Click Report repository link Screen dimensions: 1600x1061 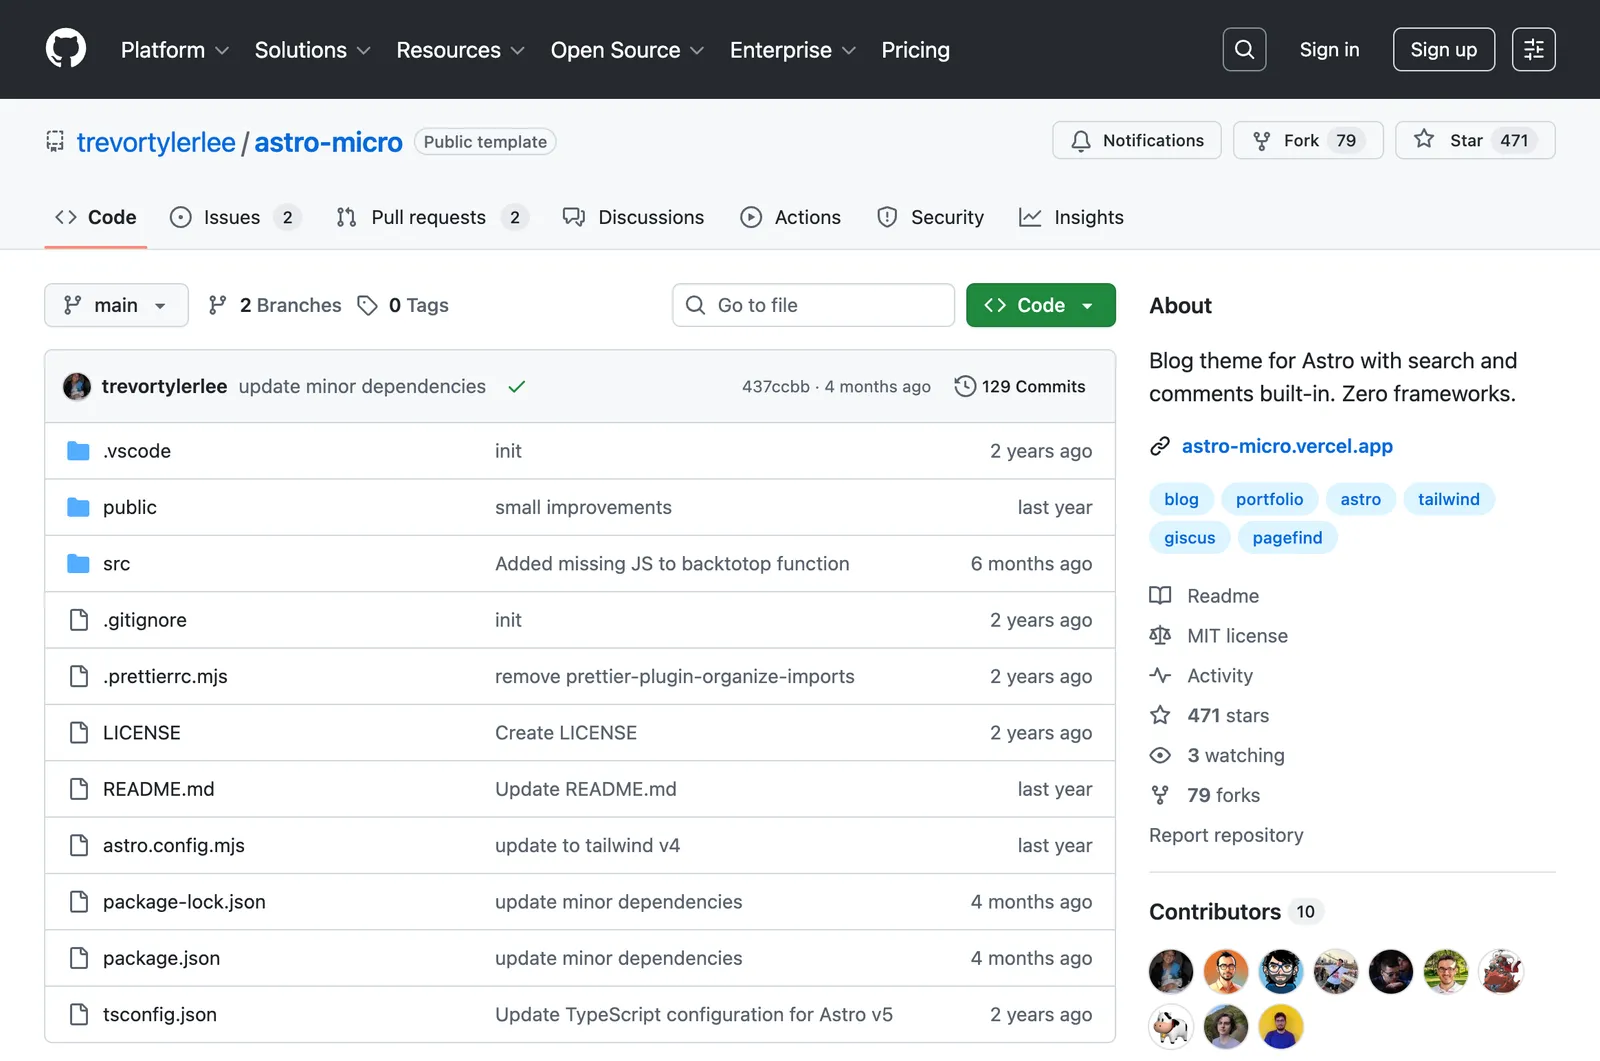[1226, 835]
